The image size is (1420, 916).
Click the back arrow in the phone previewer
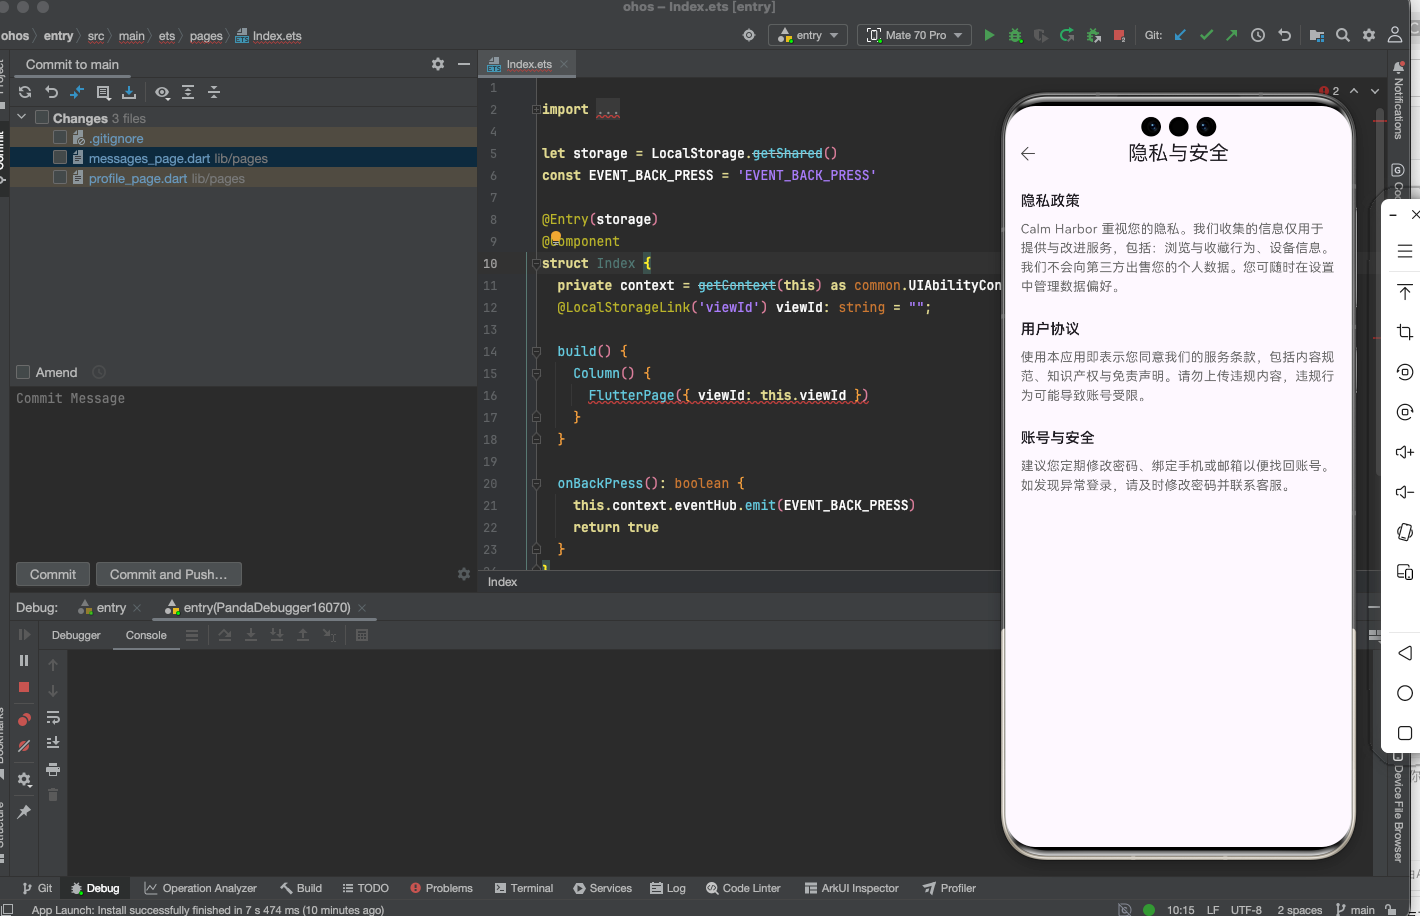pyautogui.click(x=1028, y=153)
